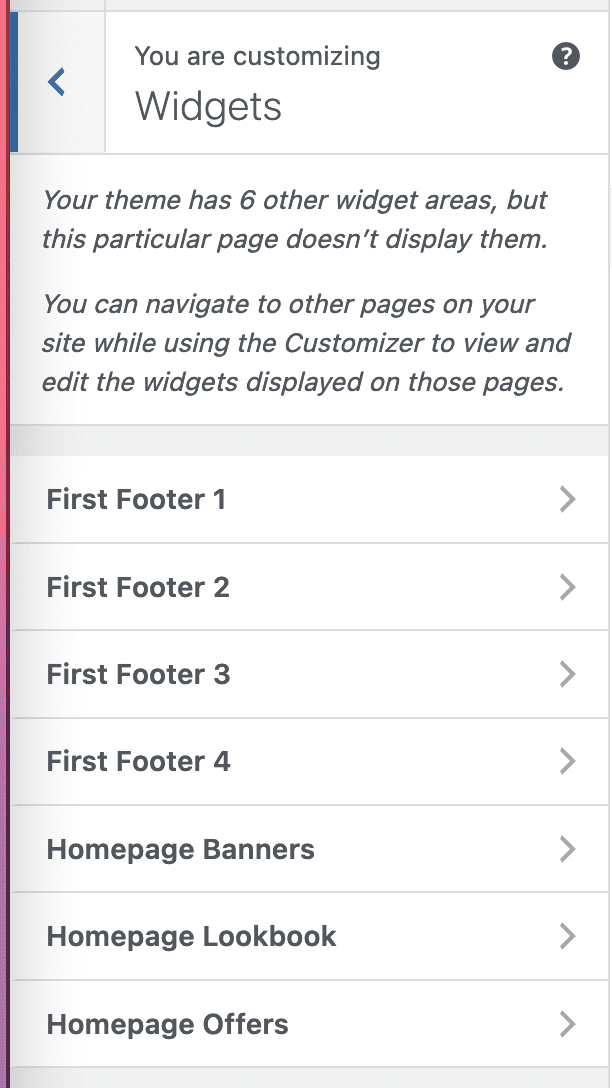Click the paragraph about navigating other pages
612x1088 pixels.
click(x=305, y=343)
